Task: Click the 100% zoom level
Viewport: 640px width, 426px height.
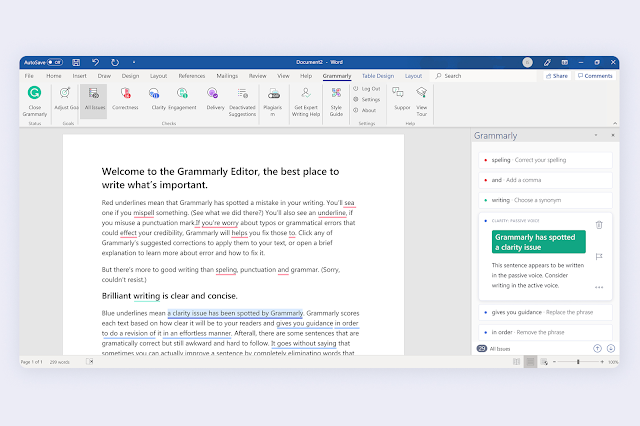Action: click(x=613, y=362)
